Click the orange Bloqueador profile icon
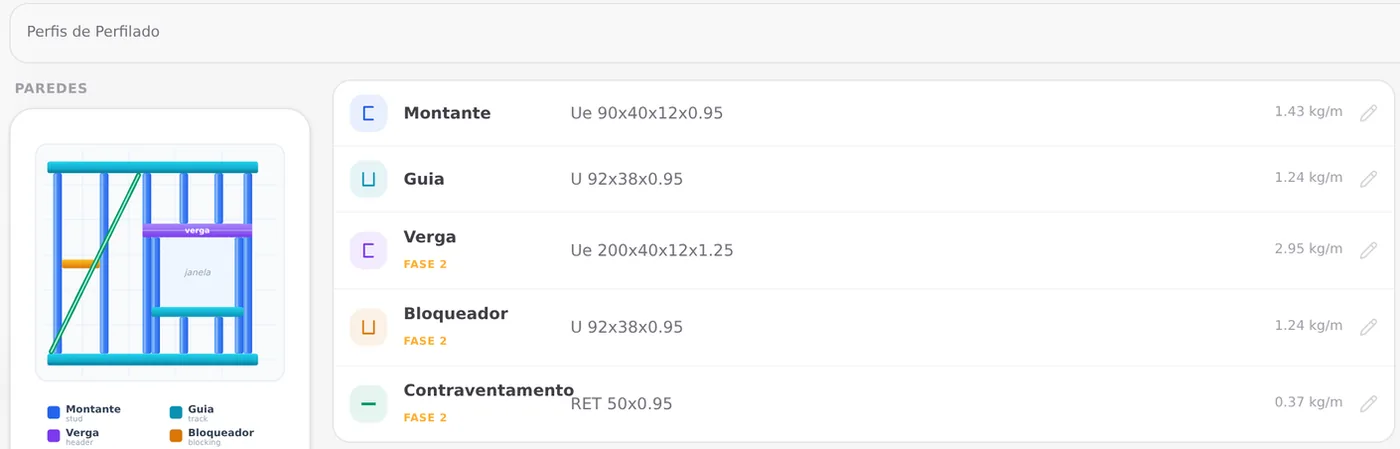 (368, 327)
